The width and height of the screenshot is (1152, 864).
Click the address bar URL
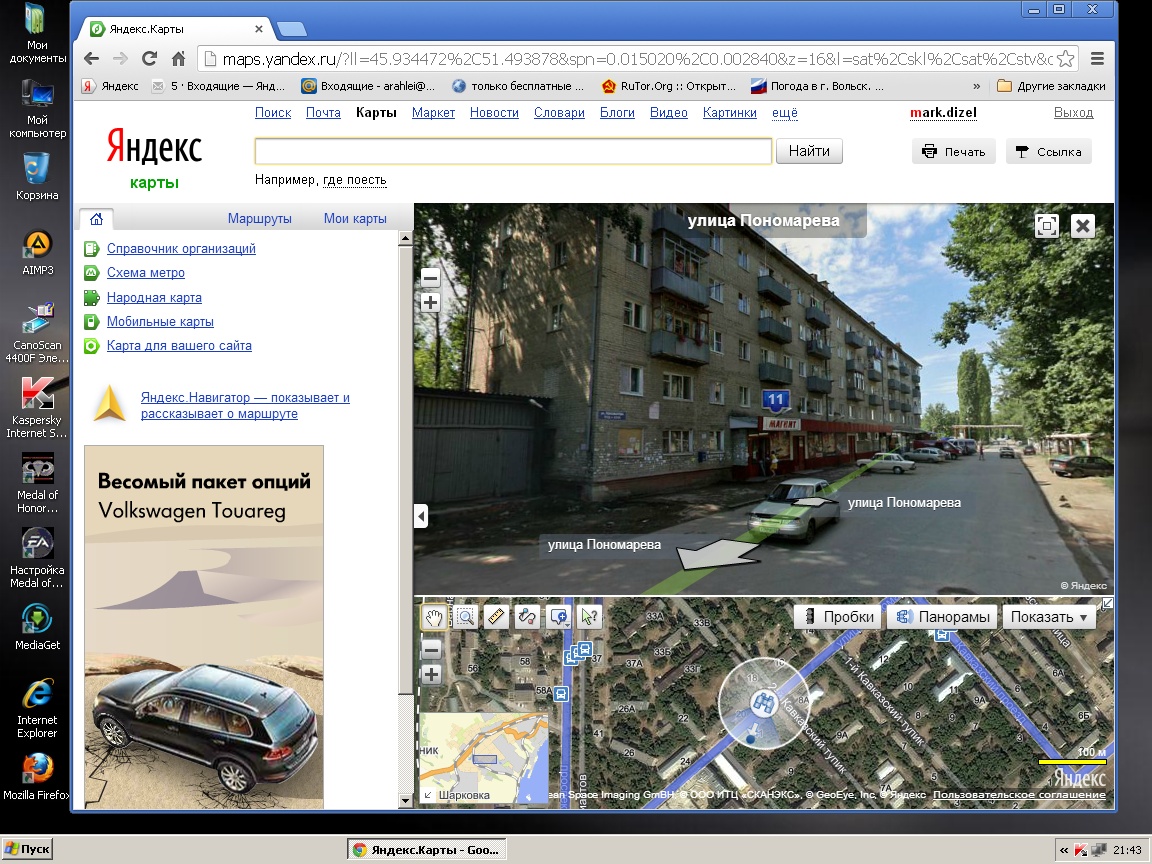637,59
